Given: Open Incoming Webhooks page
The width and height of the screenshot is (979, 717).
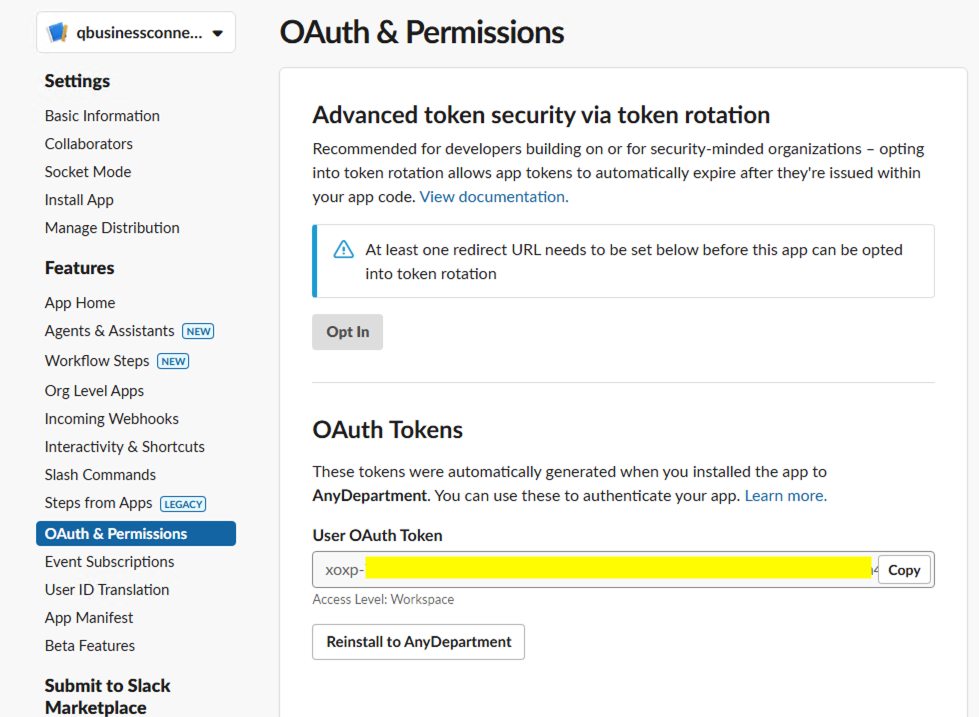Looking at the screenshot, I should (x=112, y=419).
